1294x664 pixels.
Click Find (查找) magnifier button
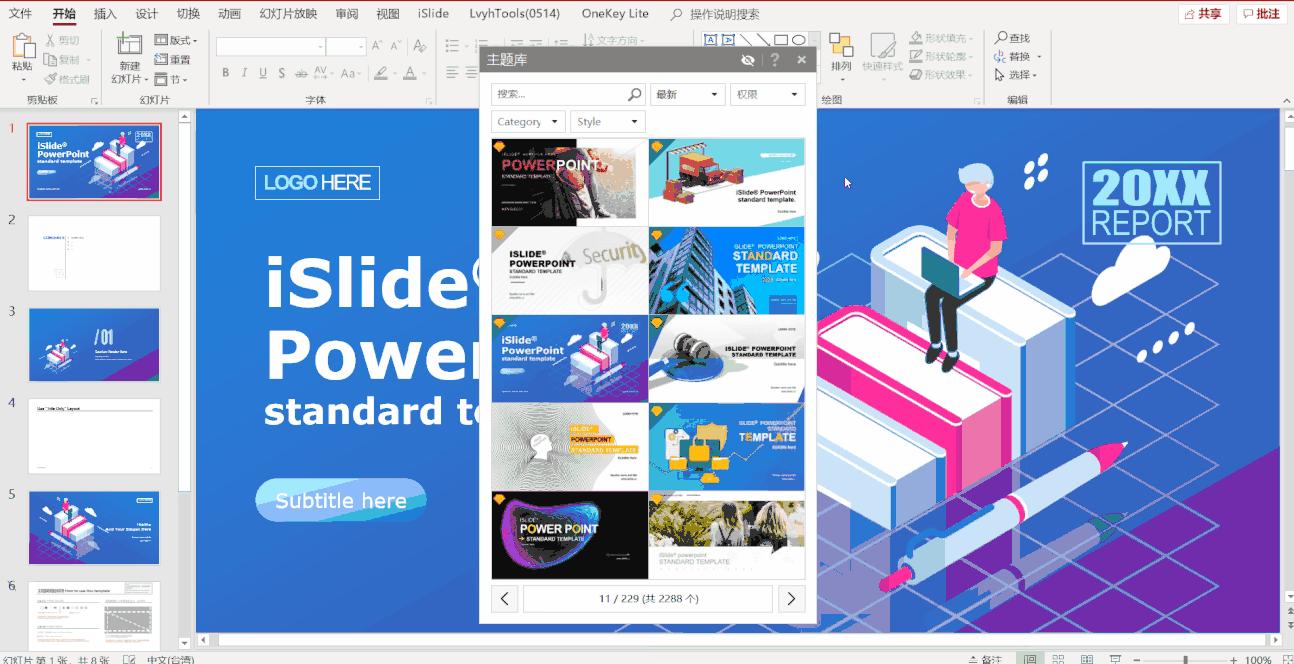pyautogui.click(x=1012, y=38)
